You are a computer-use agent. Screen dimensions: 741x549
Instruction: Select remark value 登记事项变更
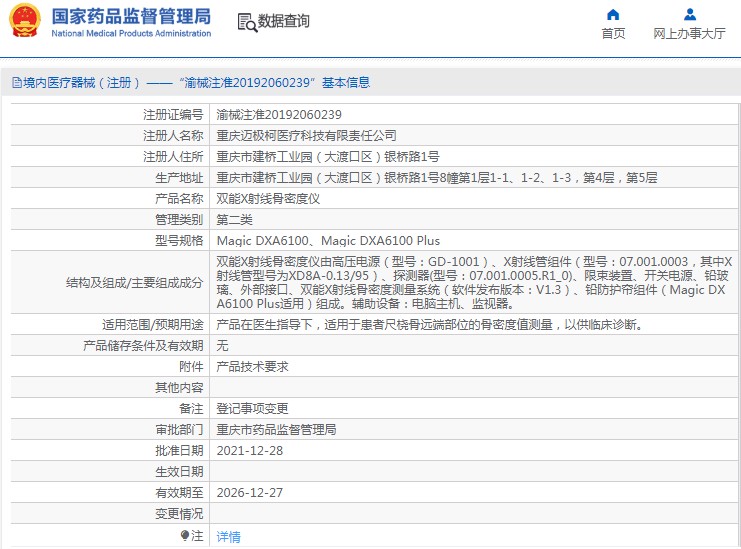coord(252,409)
